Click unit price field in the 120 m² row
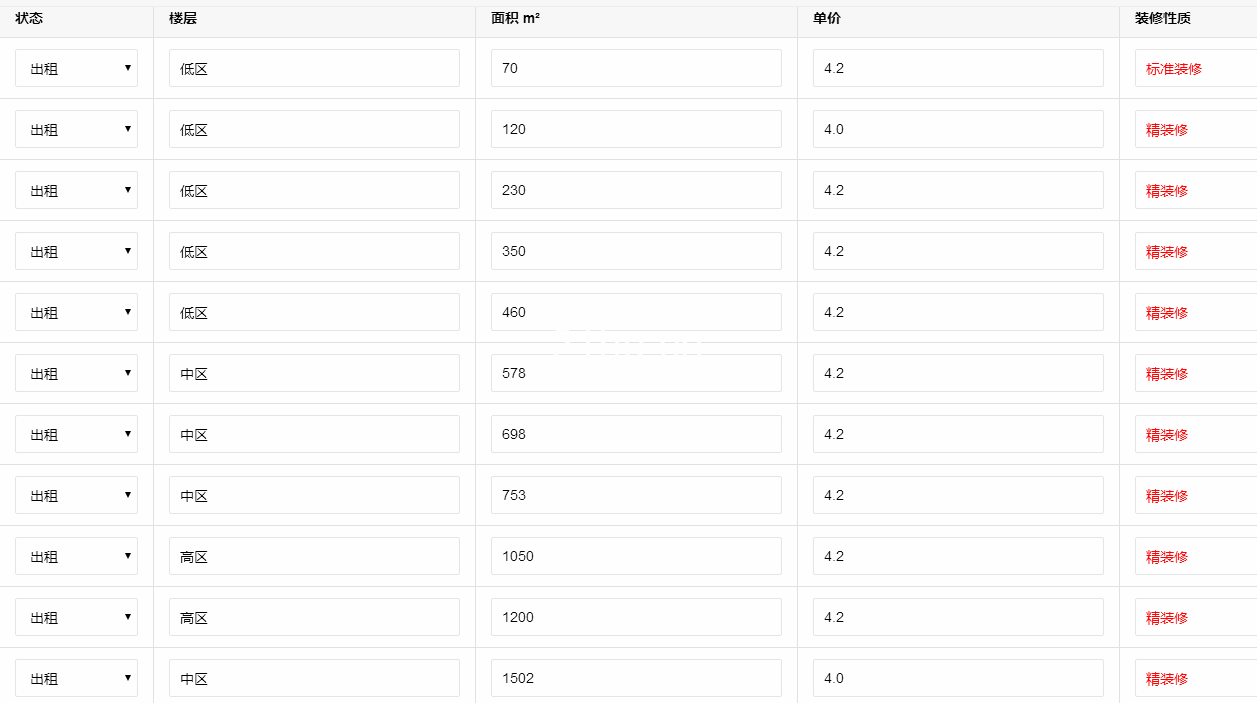Image resolution: width=1257 pixels, height=703 pixels. (x=958, y=129)
